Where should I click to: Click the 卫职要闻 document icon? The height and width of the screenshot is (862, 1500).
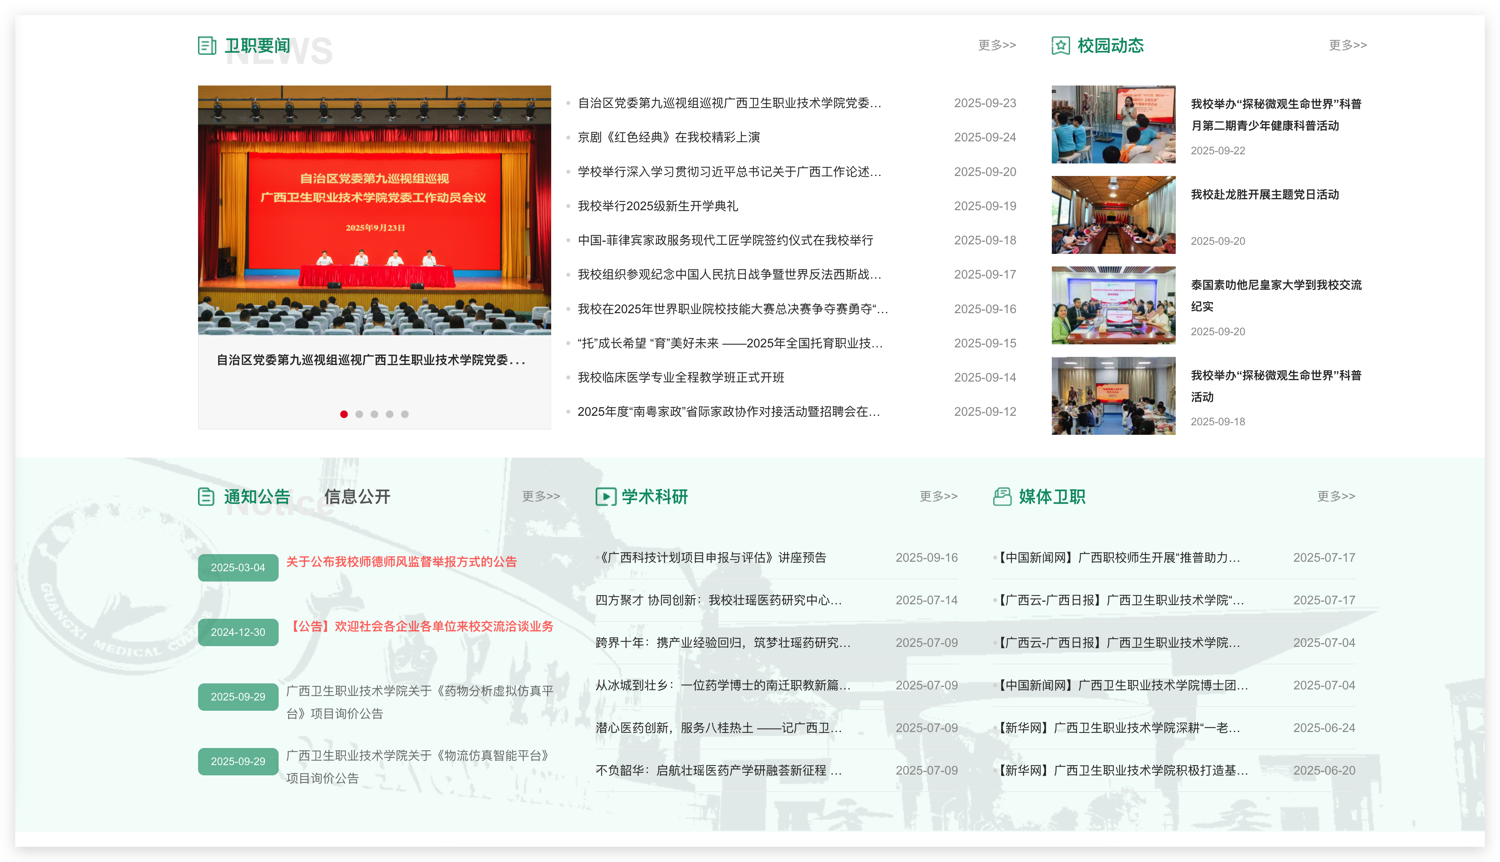[207, 46]
